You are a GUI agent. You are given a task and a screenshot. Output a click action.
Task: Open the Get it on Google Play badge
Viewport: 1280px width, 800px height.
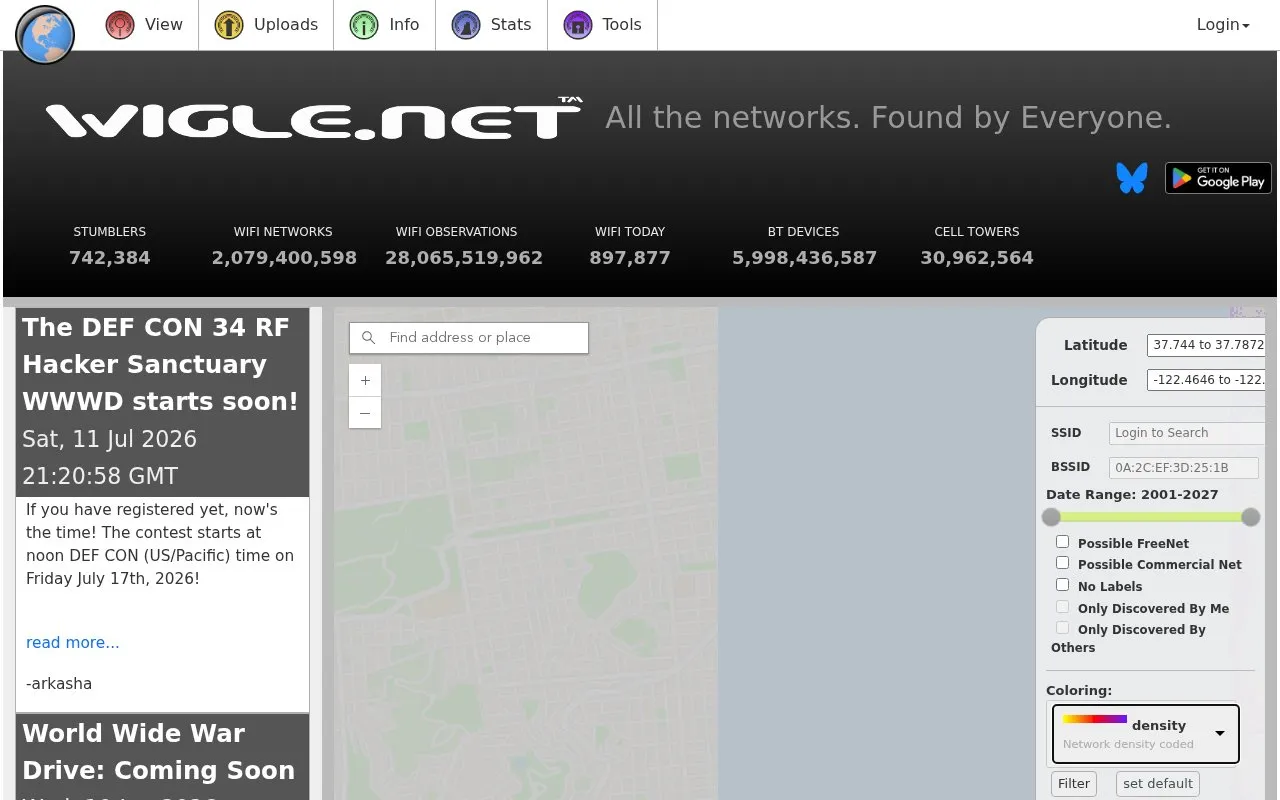1218,178
